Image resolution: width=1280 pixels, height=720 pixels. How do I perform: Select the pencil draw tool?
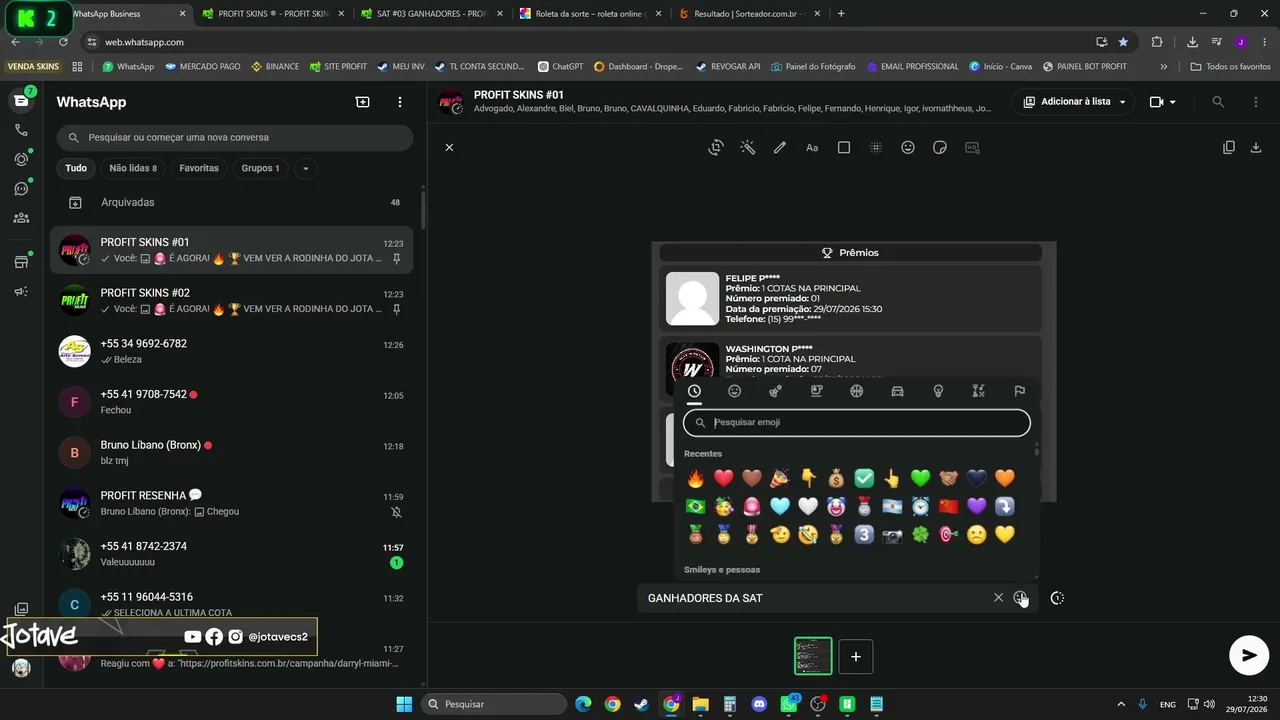pyautogui.click(x=780, y=147)
